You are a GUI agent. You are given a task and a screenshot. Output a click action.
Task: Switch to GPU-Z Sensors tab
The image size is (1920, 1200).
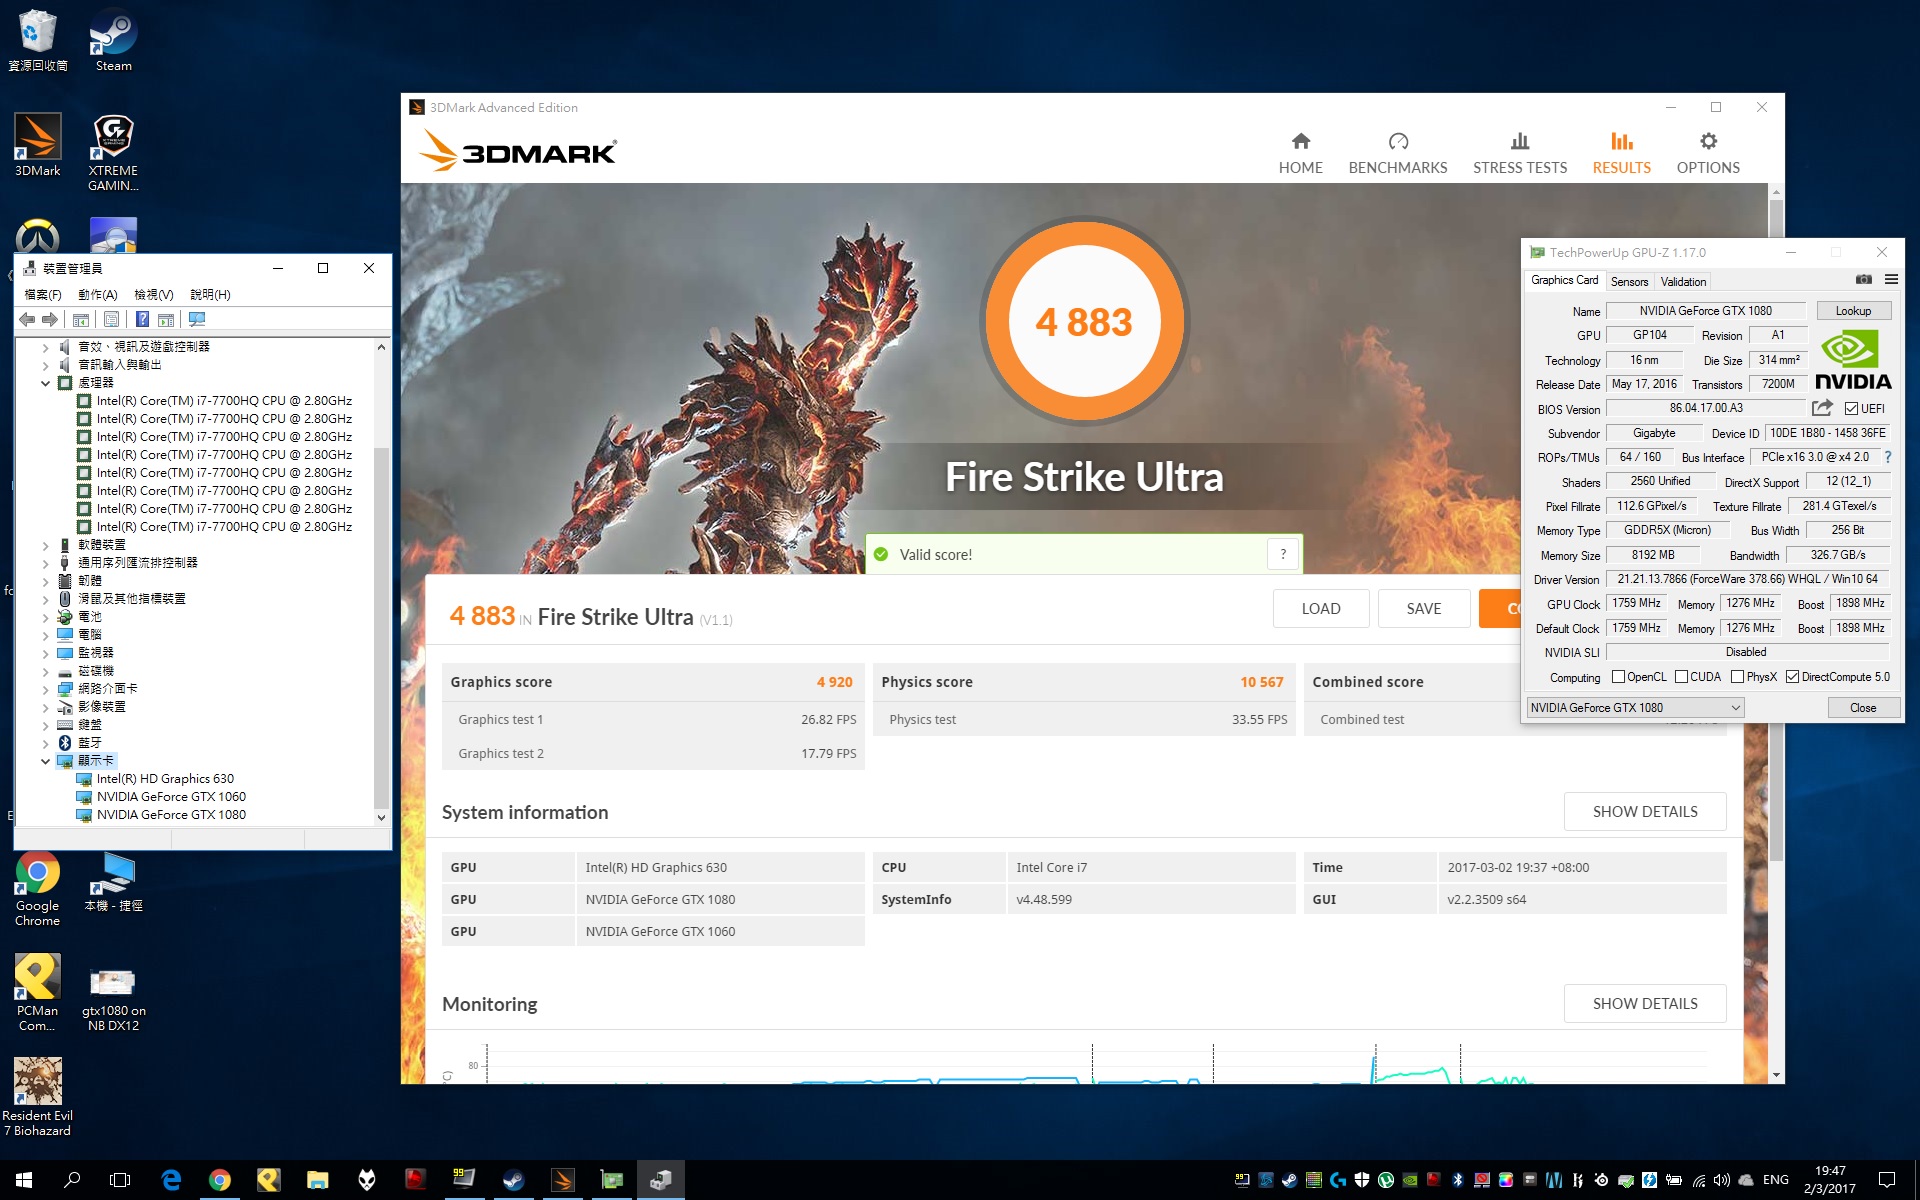[1629, 282]
